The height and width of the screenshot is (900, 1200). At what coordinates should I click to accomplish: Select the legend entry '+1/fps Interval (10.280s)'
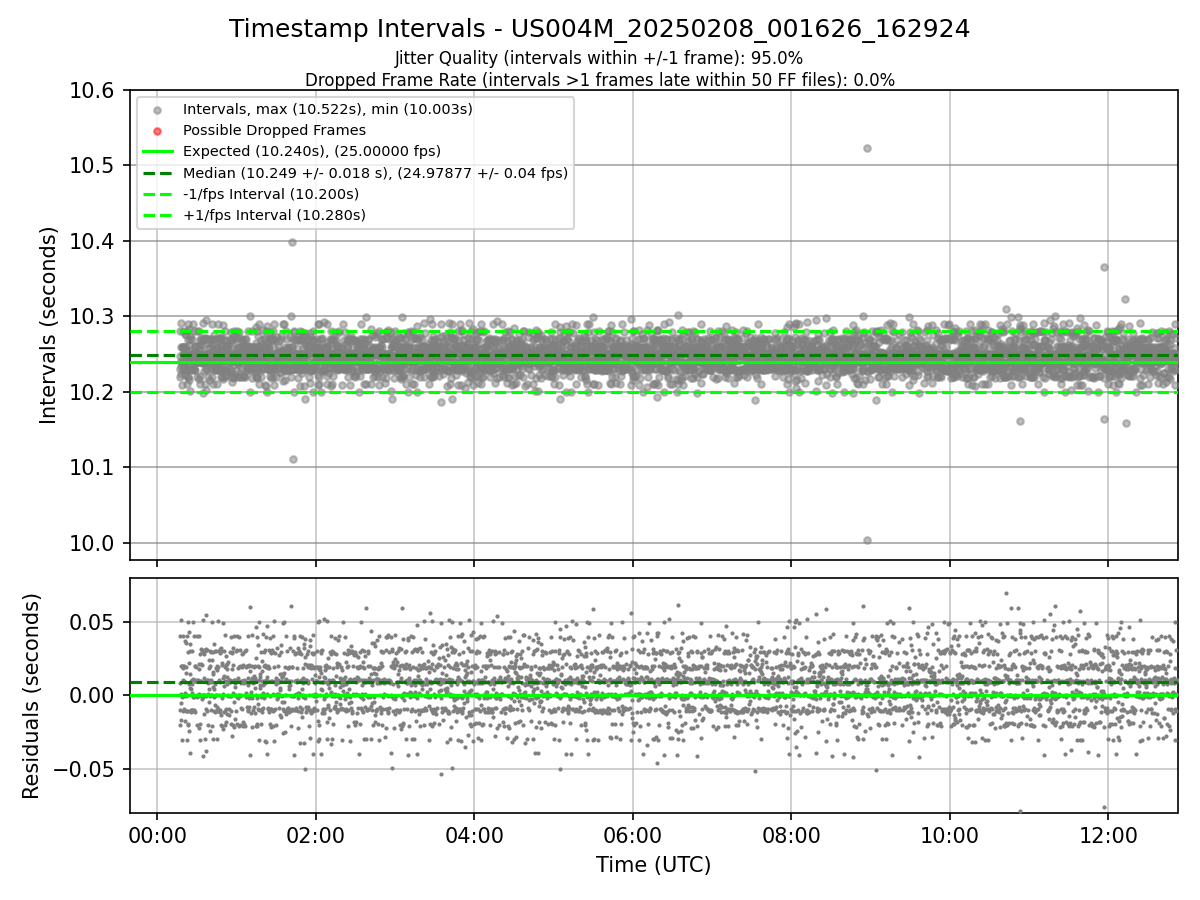[x=274, y=215]
